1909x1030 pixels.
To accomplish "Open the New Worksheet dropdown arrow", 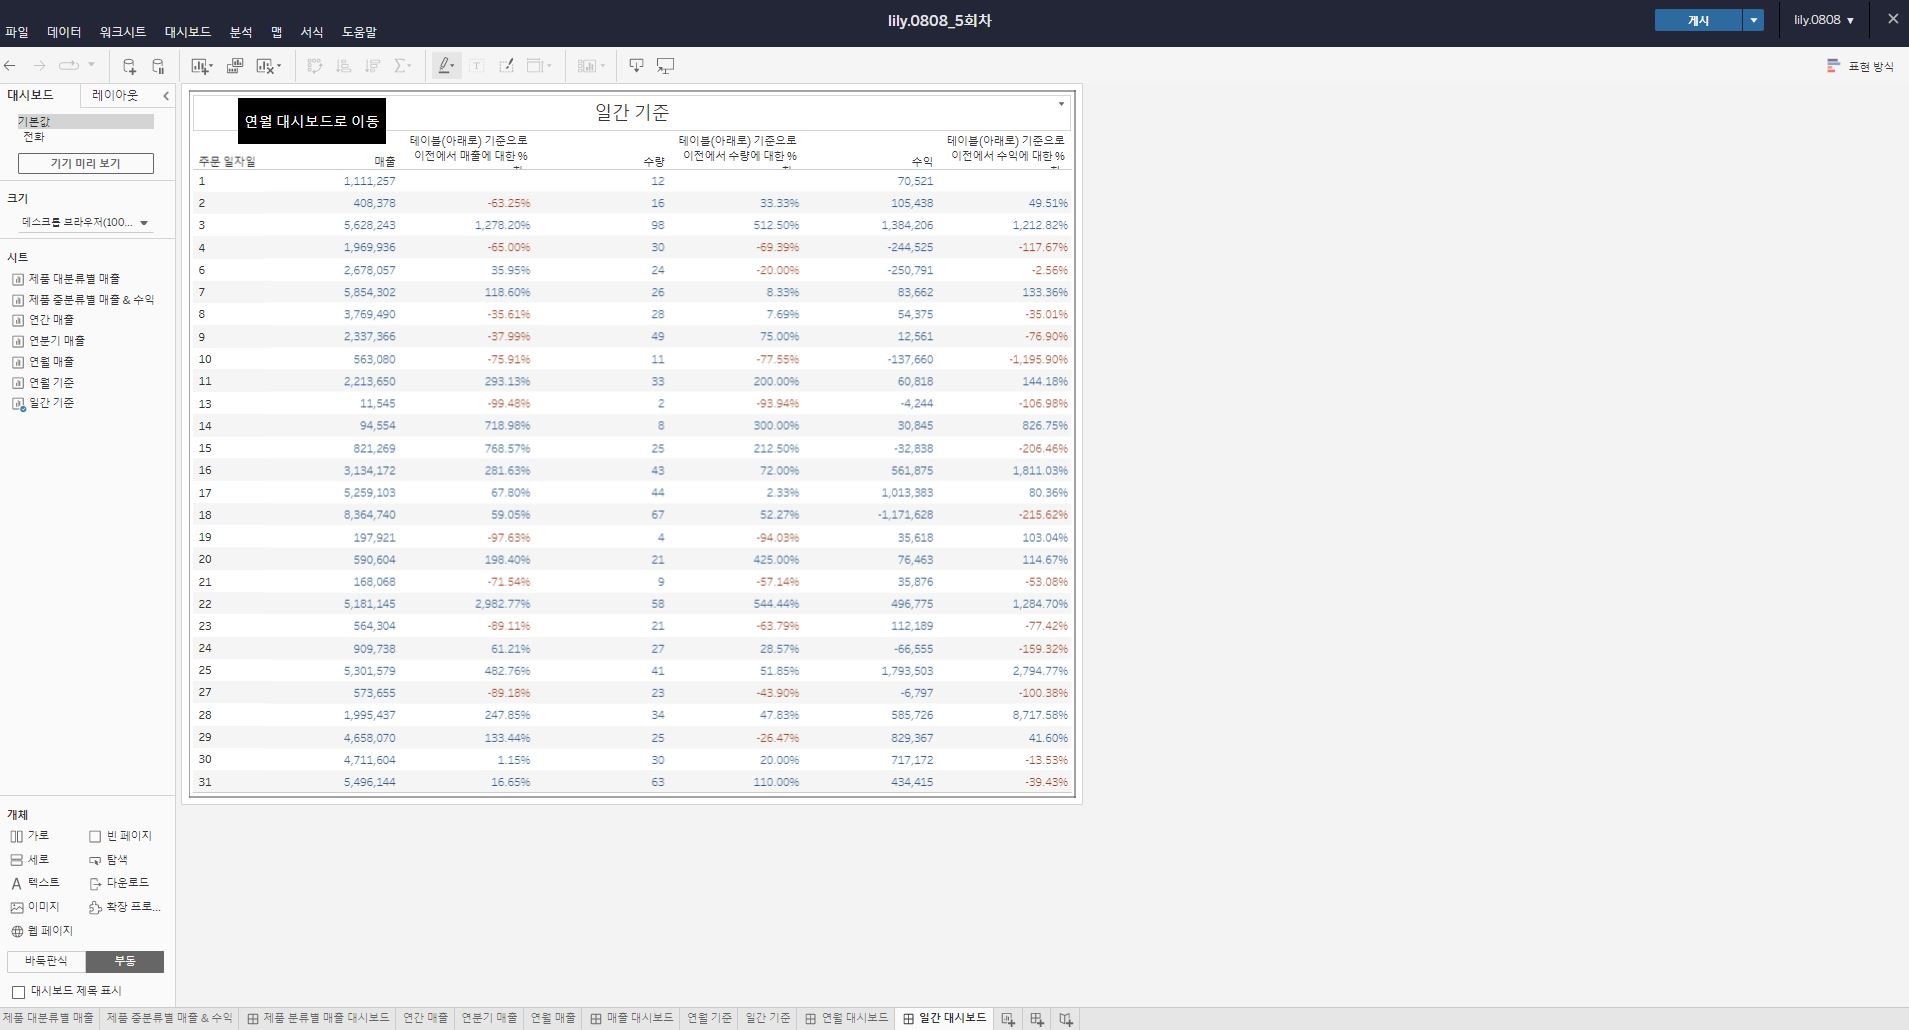I will pos(211,66).
